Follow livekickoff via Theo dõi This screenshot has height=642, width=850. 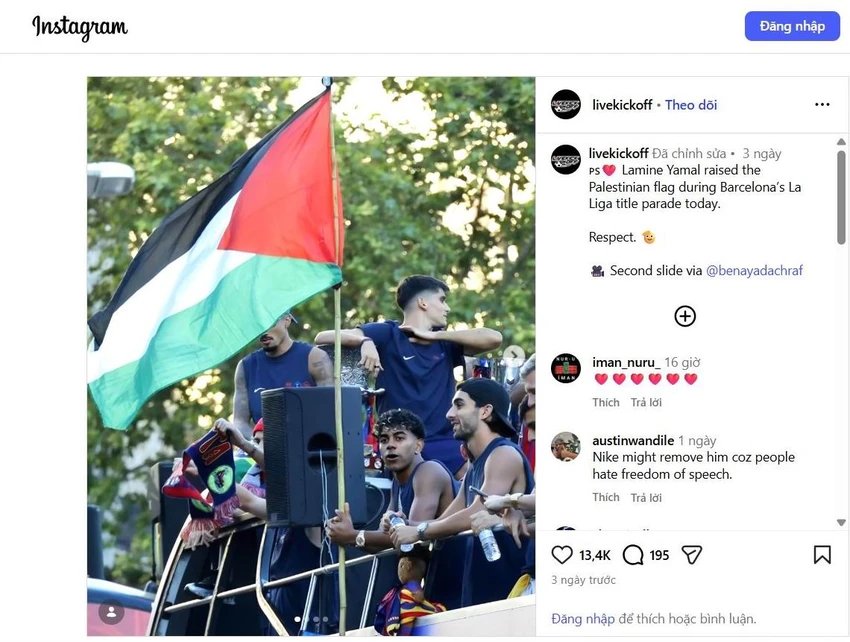coord(691,105)
